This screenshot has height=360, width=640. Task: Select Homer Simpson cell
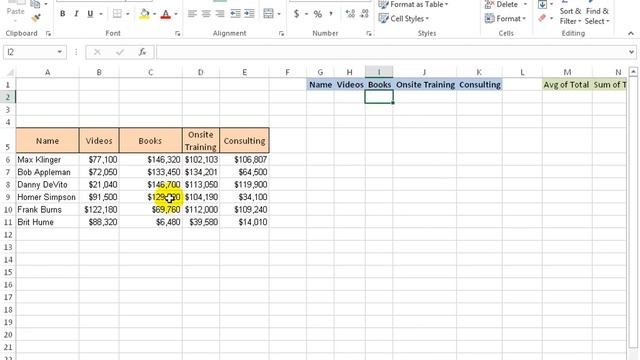point(47,197)
